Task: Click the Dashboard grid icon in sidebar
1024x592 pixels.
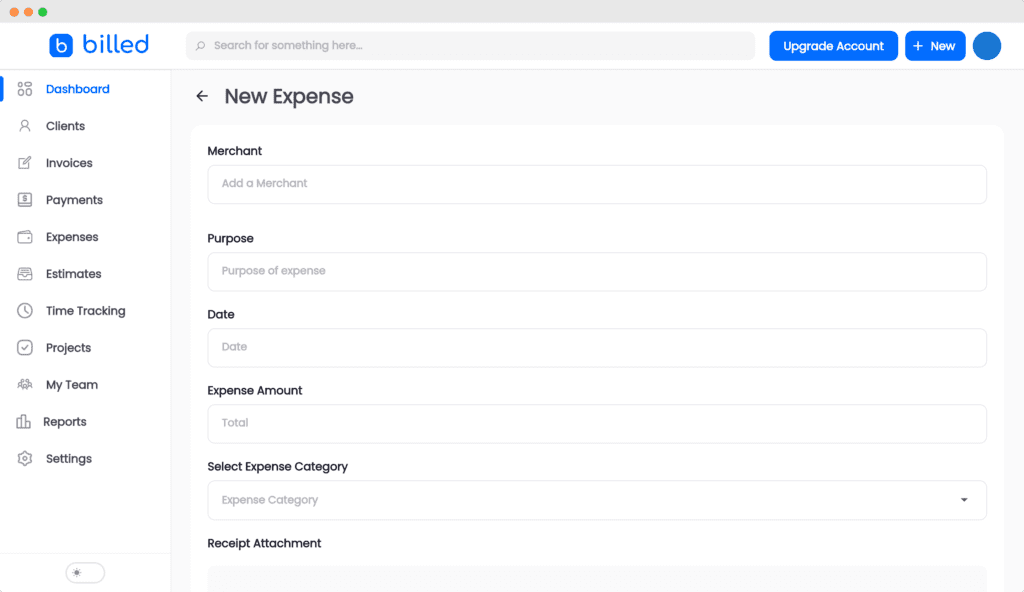Action: pos(25,89)
